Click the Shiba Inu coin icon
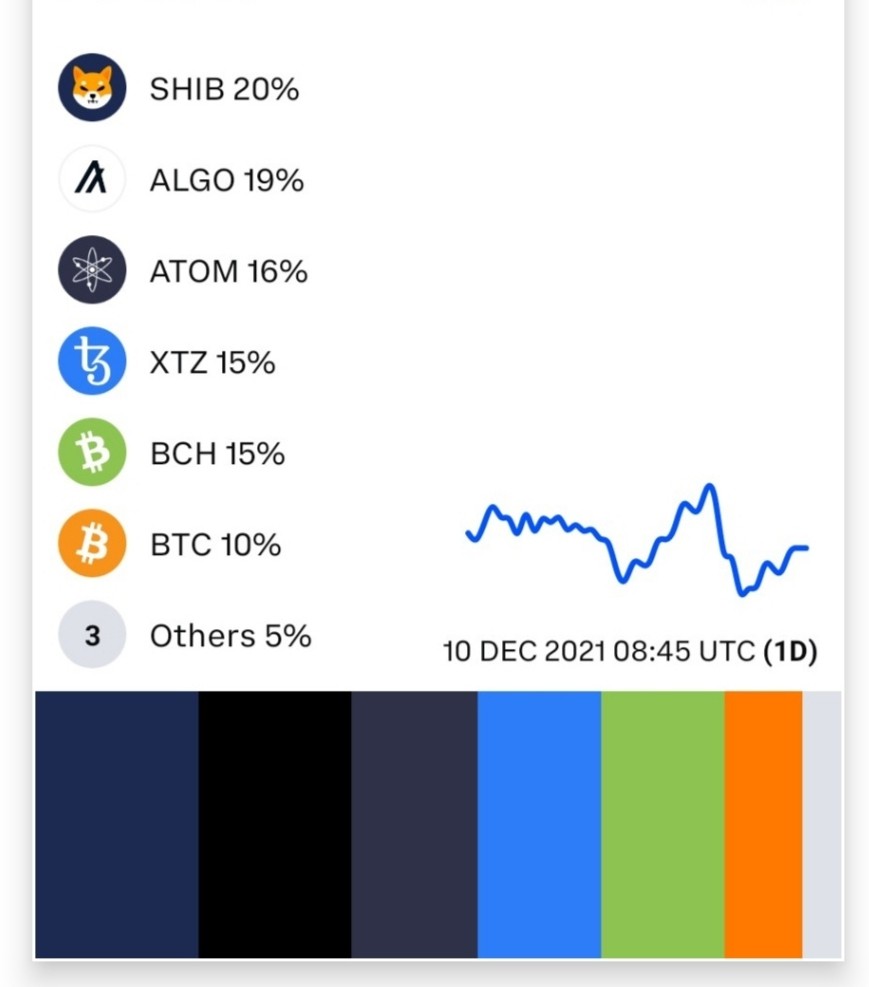 tap(92, 87)
